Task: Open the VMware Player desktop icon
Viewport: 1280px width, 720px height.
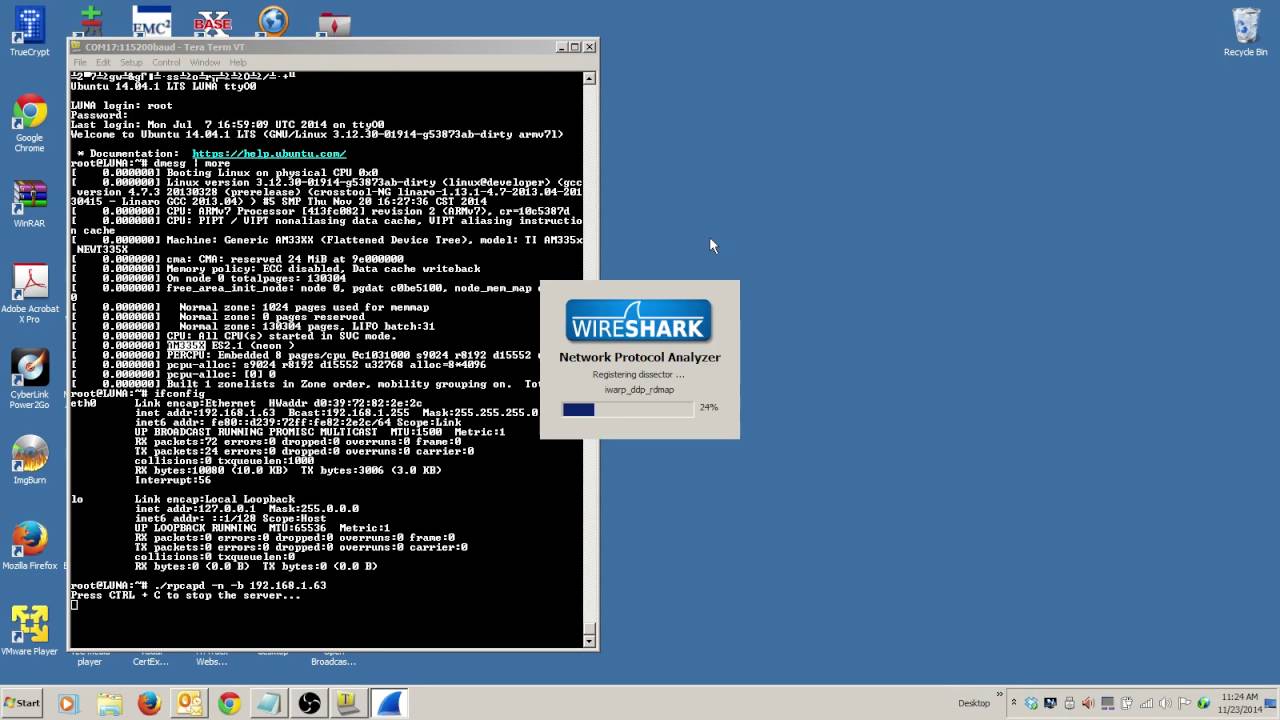Action: click(29, 630)
